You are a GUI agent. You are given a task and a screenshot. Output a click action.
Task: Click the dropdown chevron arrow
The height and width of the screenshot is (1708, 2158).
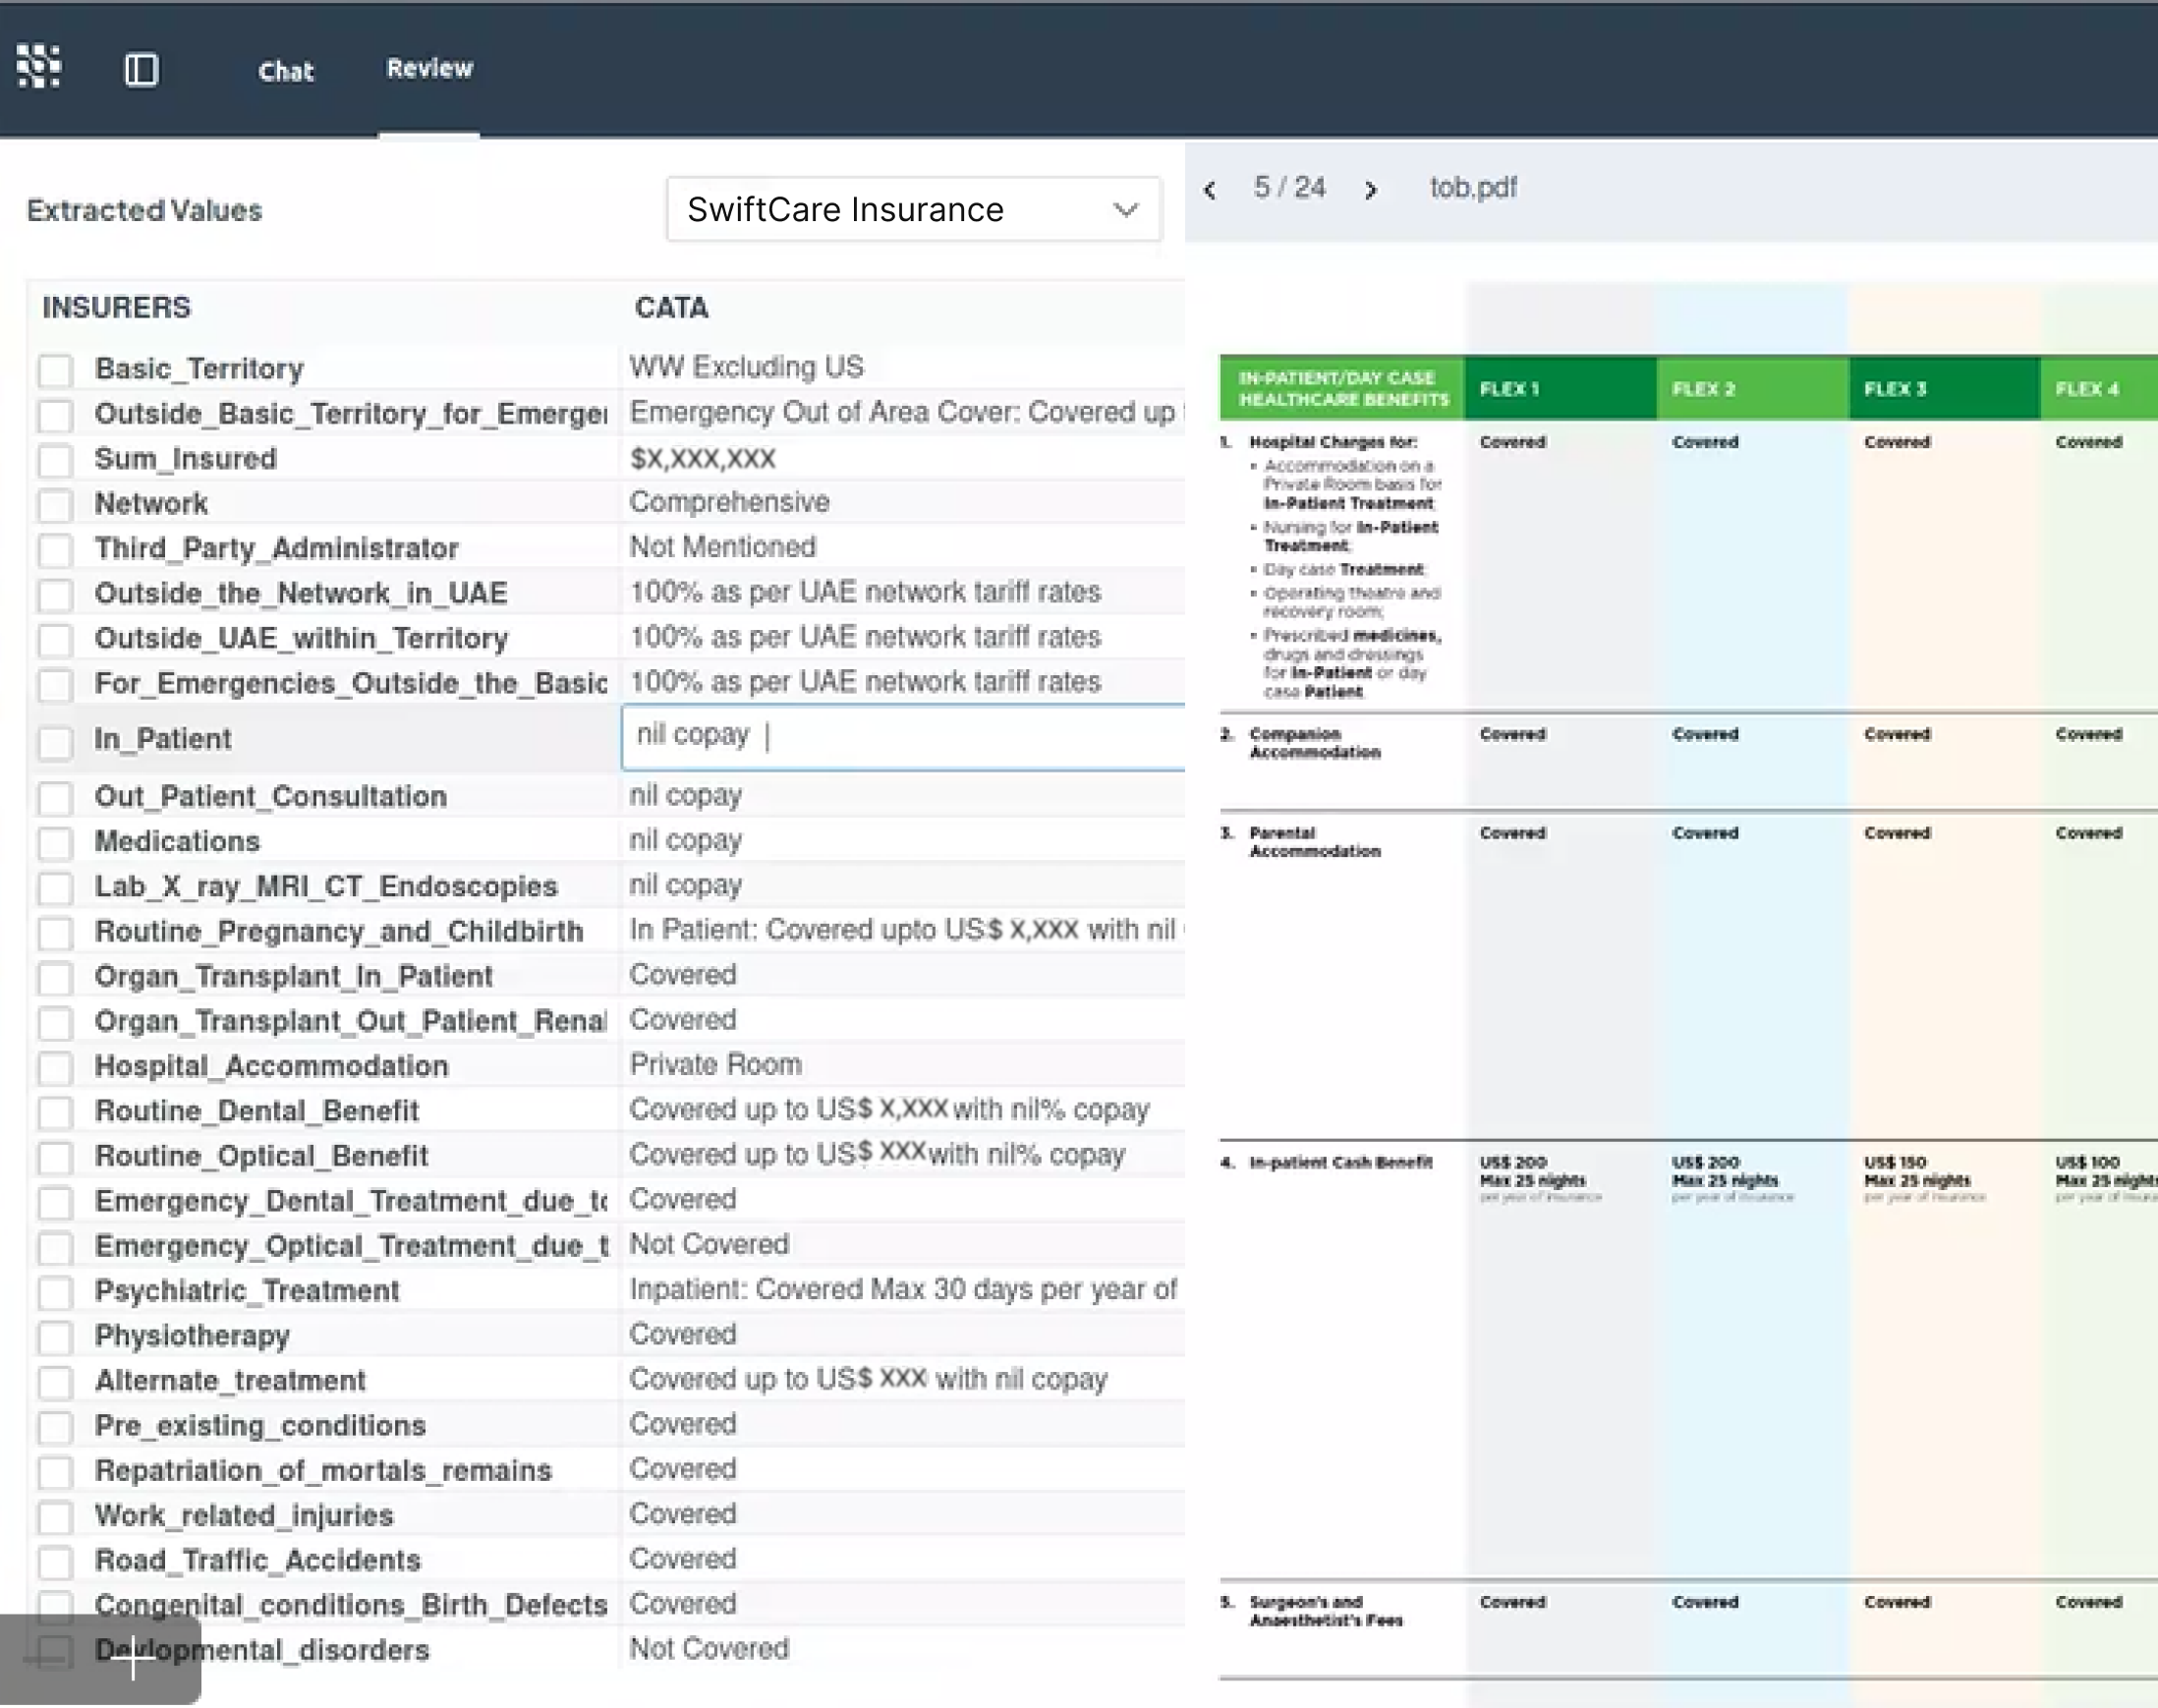pos(1126,210)
